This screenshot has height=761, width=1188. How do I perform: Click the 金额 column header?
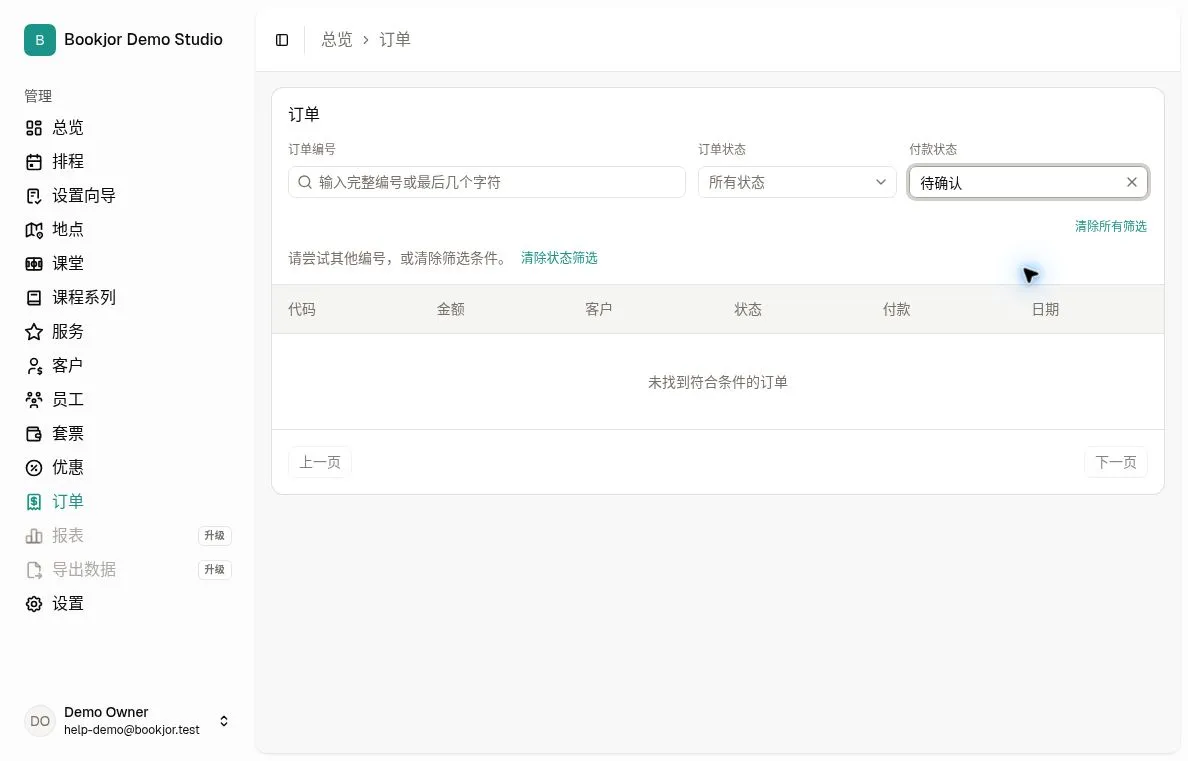coord(451,309)
